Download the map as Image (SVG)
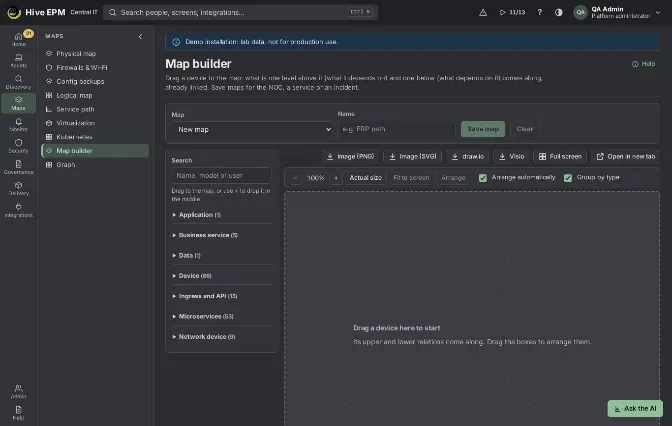 [413, 156]
